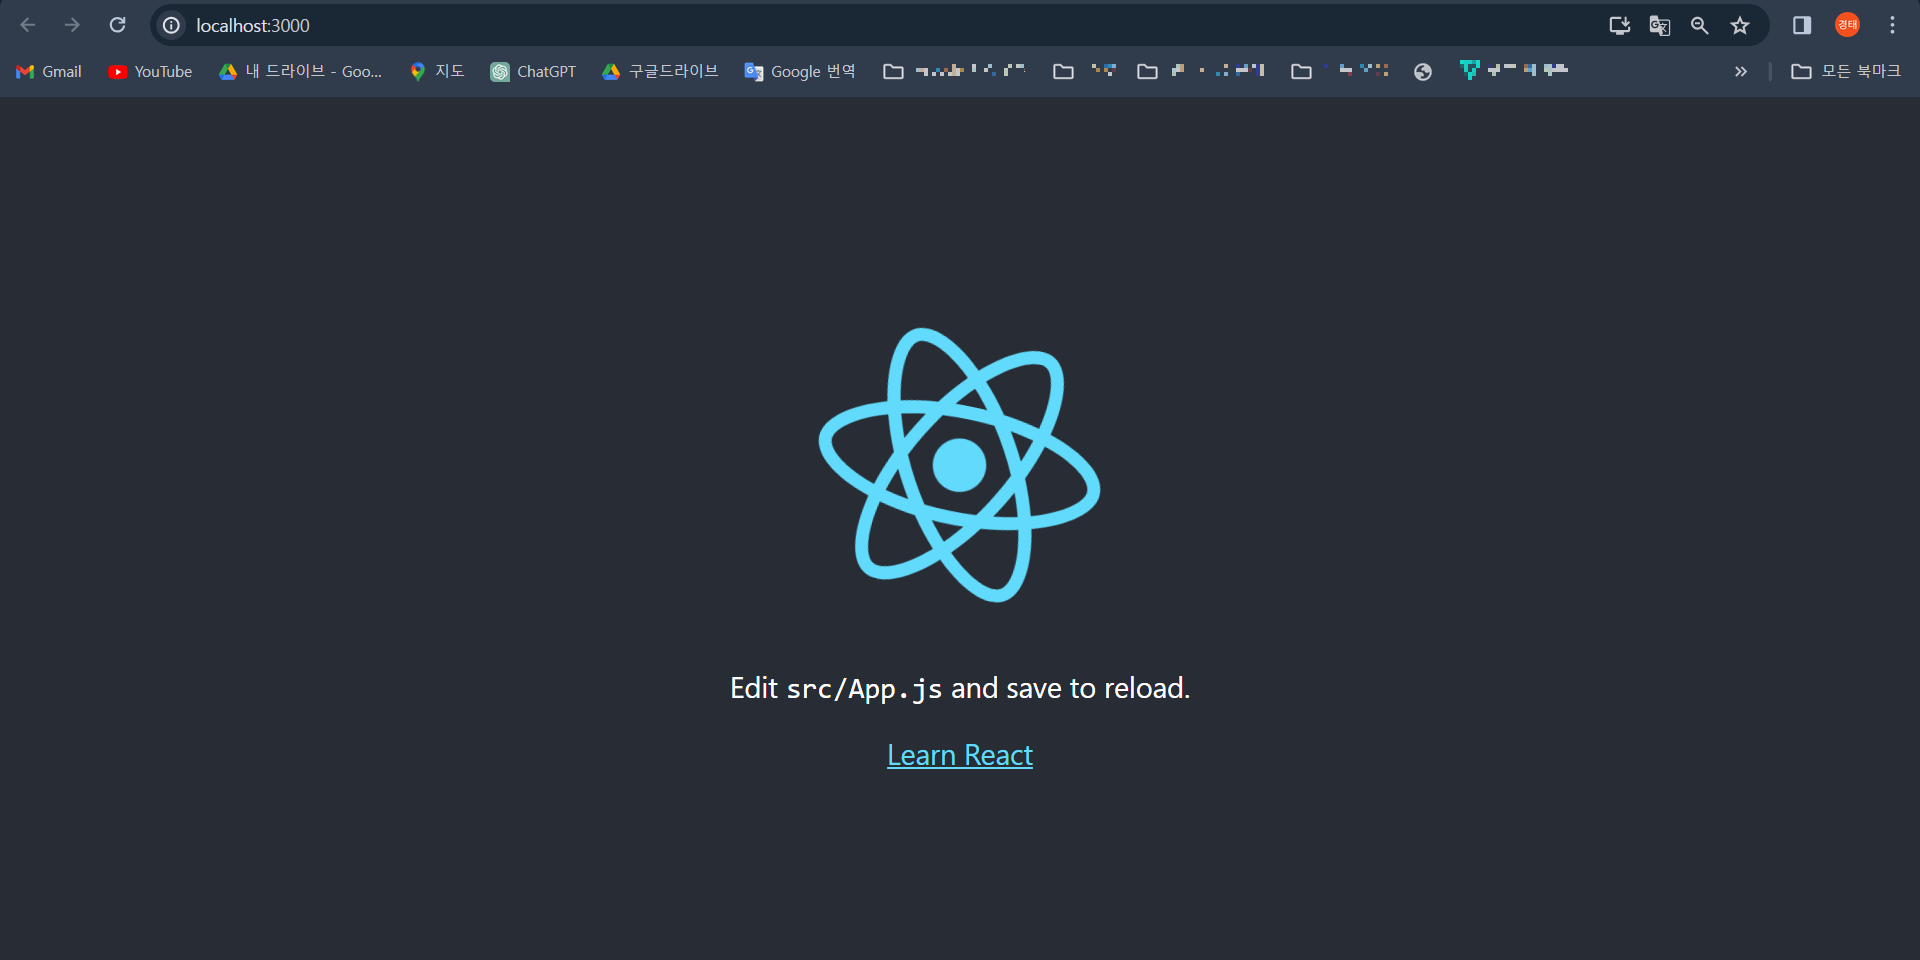1920x960 pixels.
Task: Show hidden bookmarks with the double chevron
Action: (1741, 71)
